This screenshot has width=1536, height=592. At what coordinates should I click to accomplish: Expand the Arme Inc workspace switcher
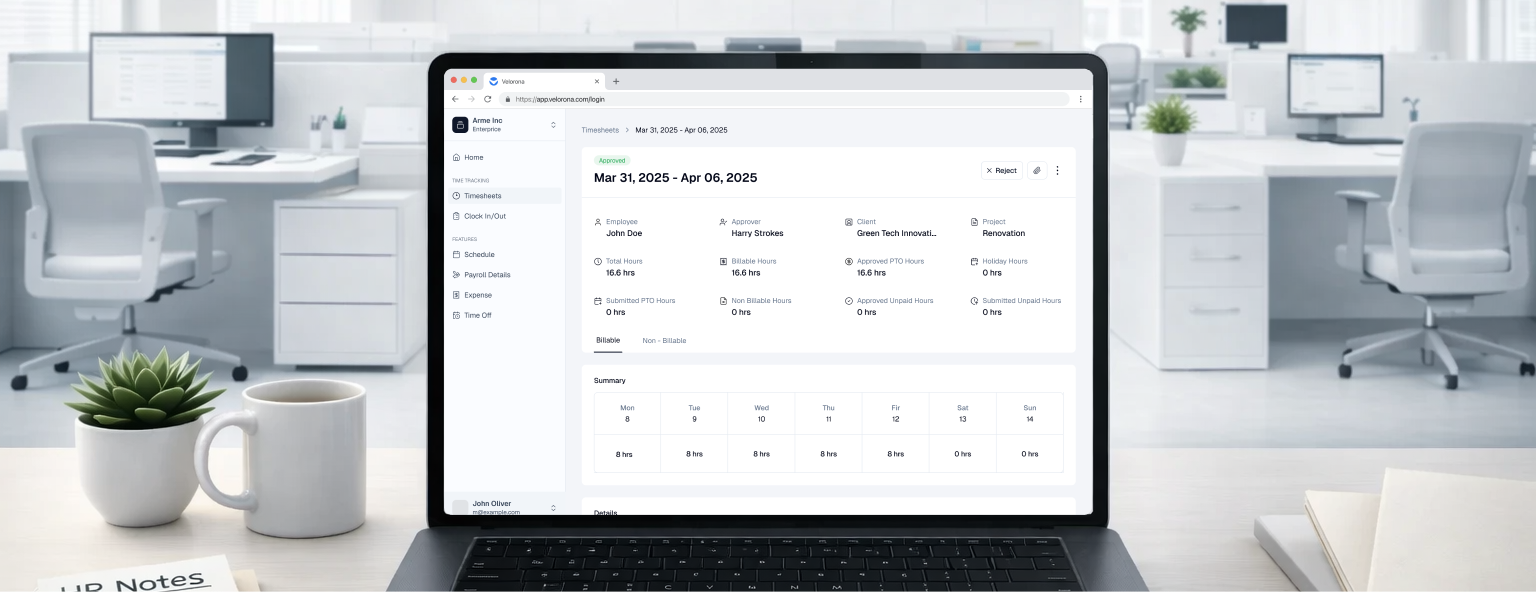(553, 125)
